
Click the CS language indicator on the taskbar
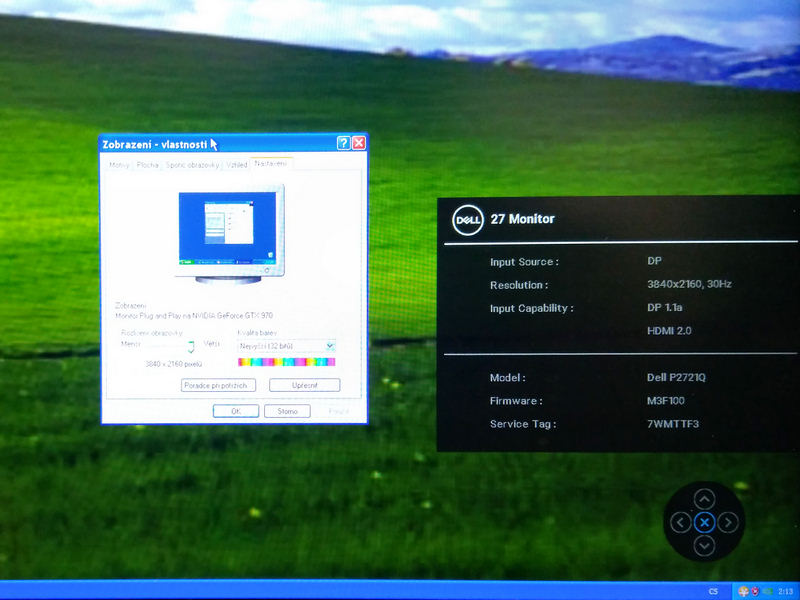tap(713, 591)
